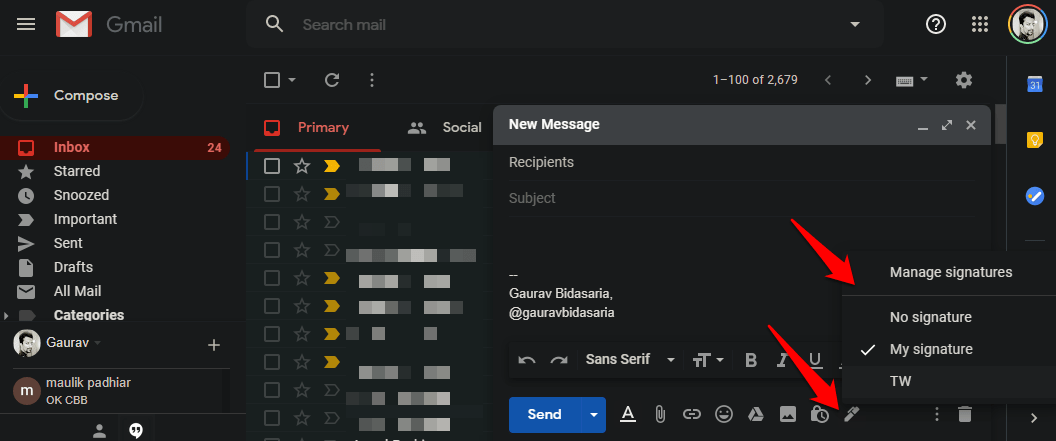Open the emoji picker icon

click(x=723, y=414)
